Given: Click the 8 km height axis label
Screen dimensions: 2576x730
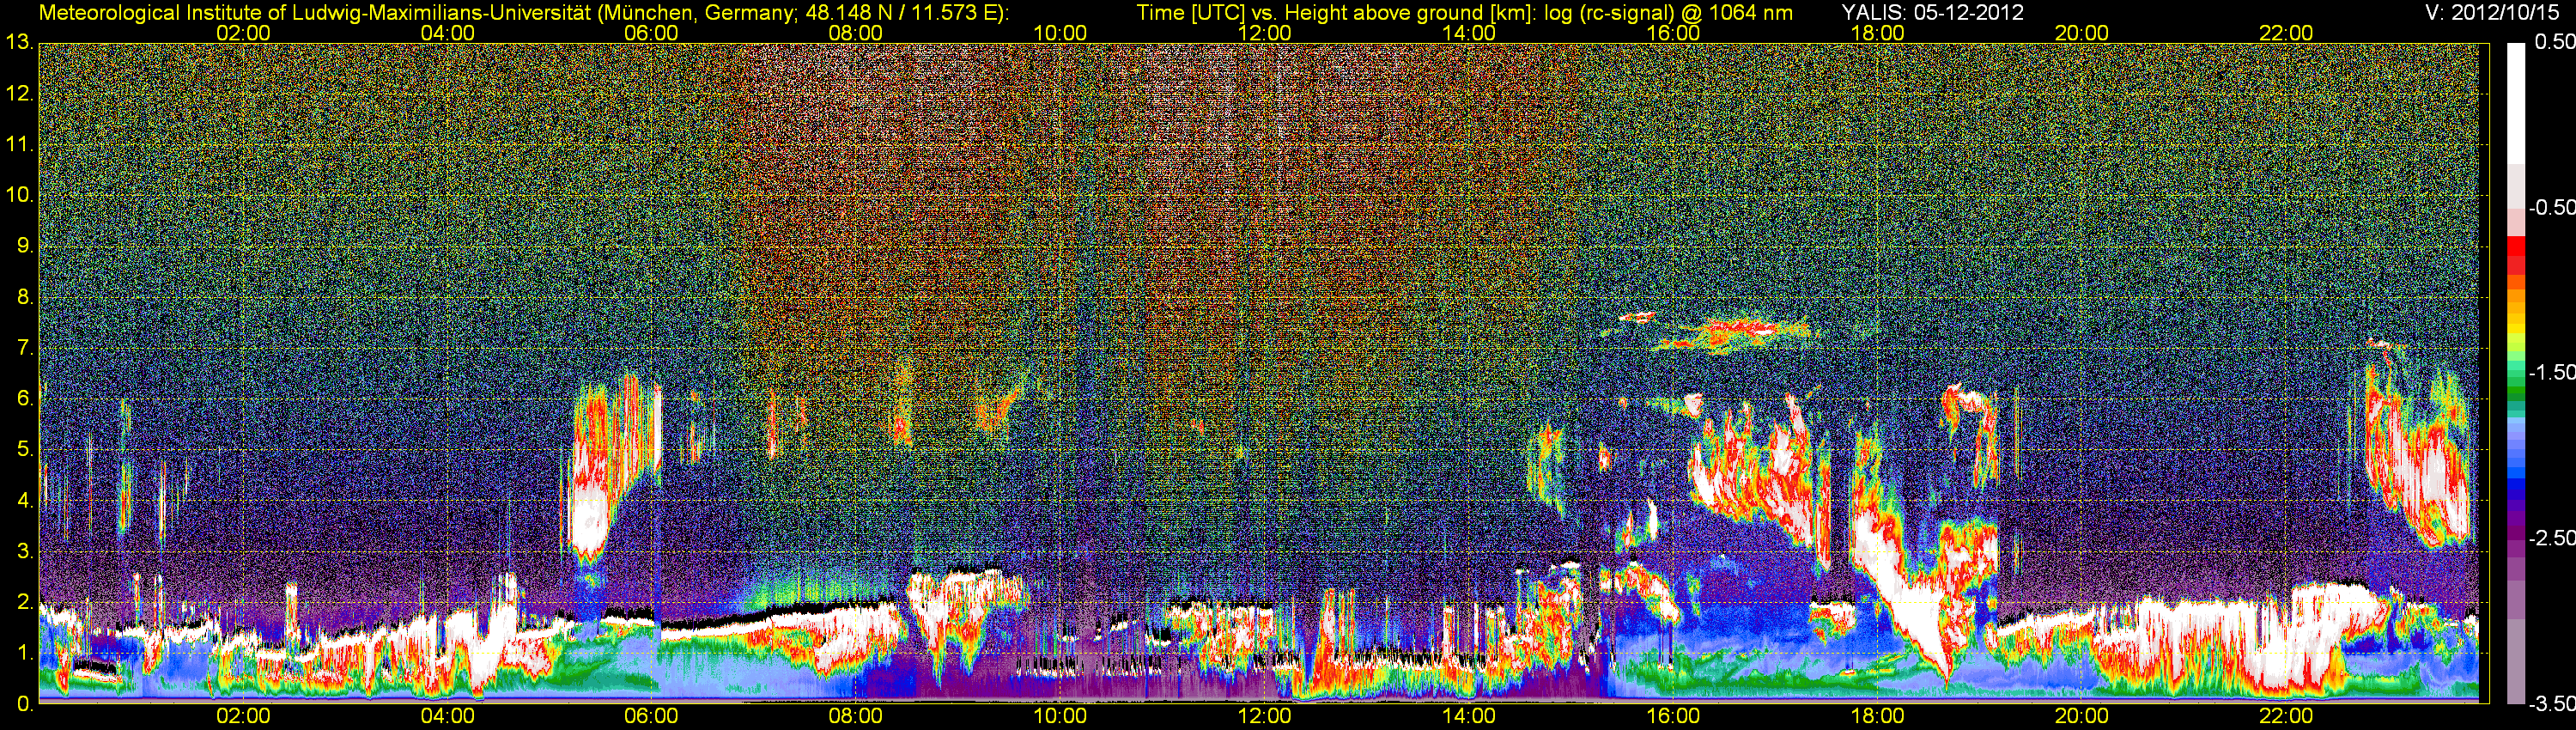Looking at the screenshot, I should [25, 297].
